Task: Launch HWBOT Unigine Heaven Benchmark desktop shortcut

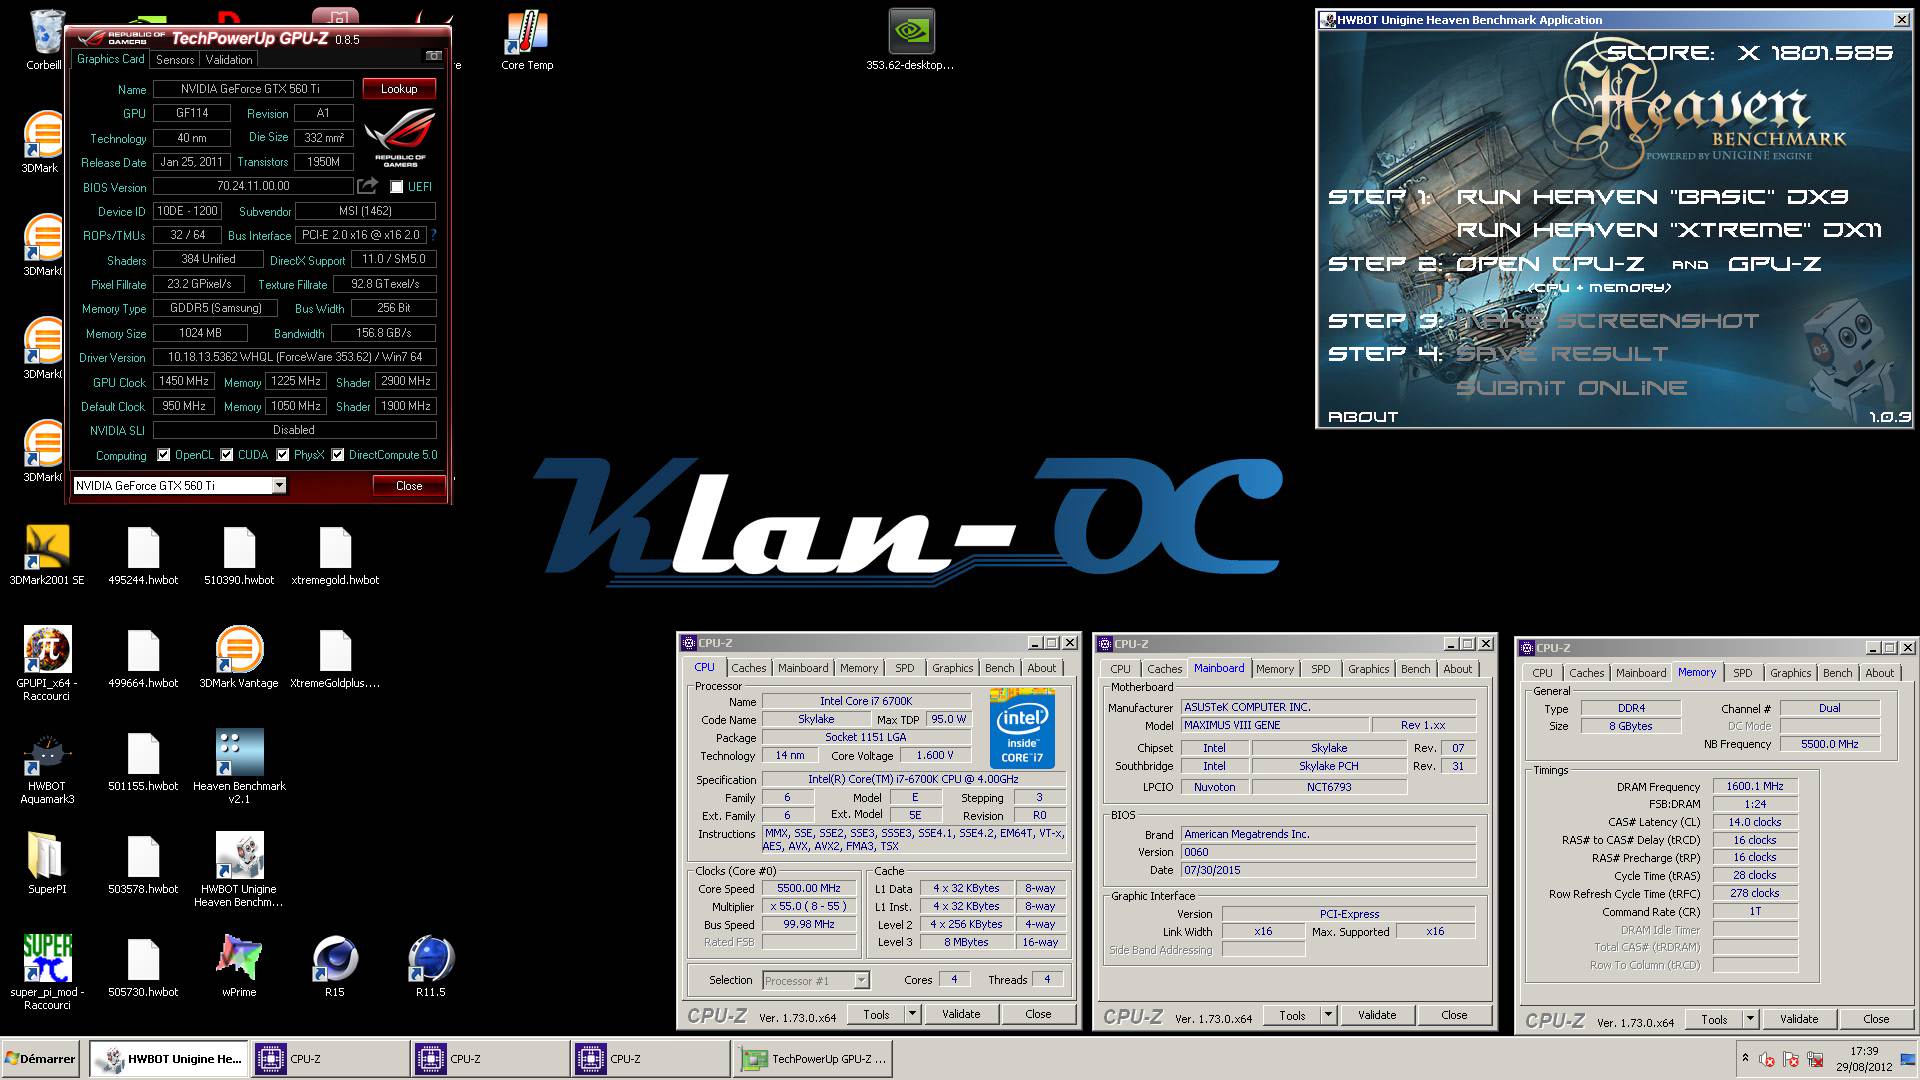Action: tap(239, 870)
